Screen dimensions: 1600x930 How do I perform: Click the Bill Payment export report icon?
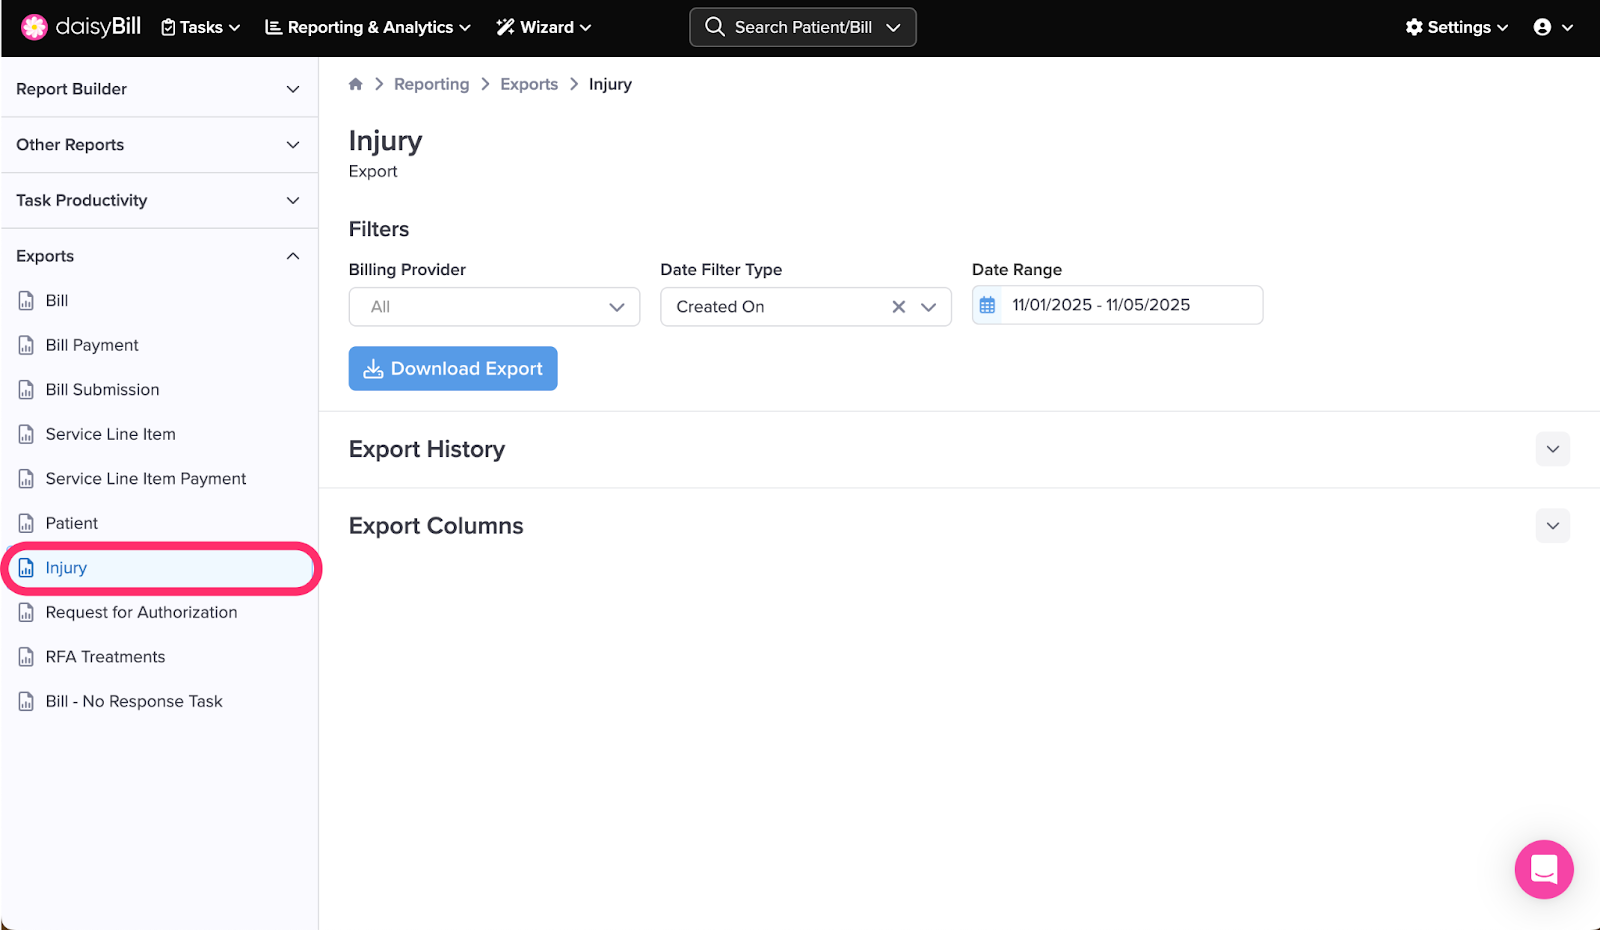pos(26,345)
